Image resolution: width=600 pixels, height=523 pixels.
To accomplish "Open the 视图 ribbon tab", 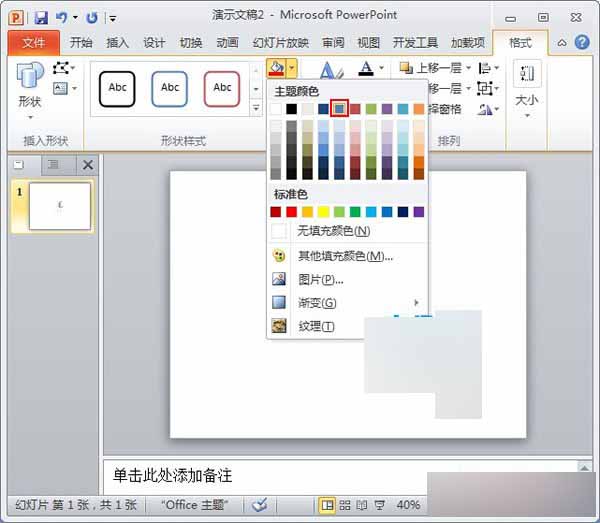I will pos(368,42).
